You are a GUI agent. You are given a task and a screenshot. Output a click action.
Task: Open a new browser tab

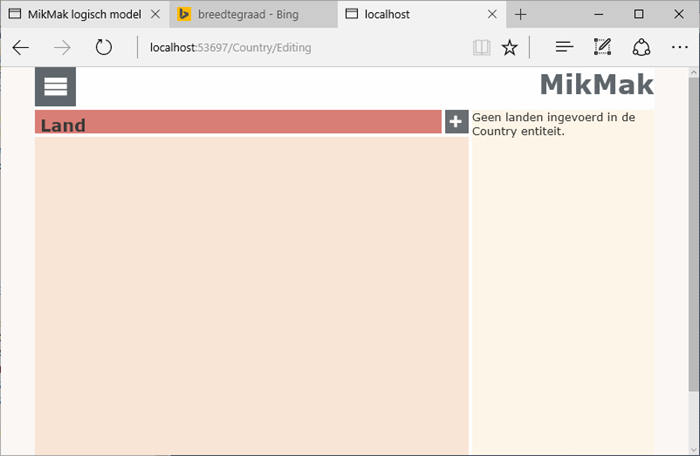(521, 14)
